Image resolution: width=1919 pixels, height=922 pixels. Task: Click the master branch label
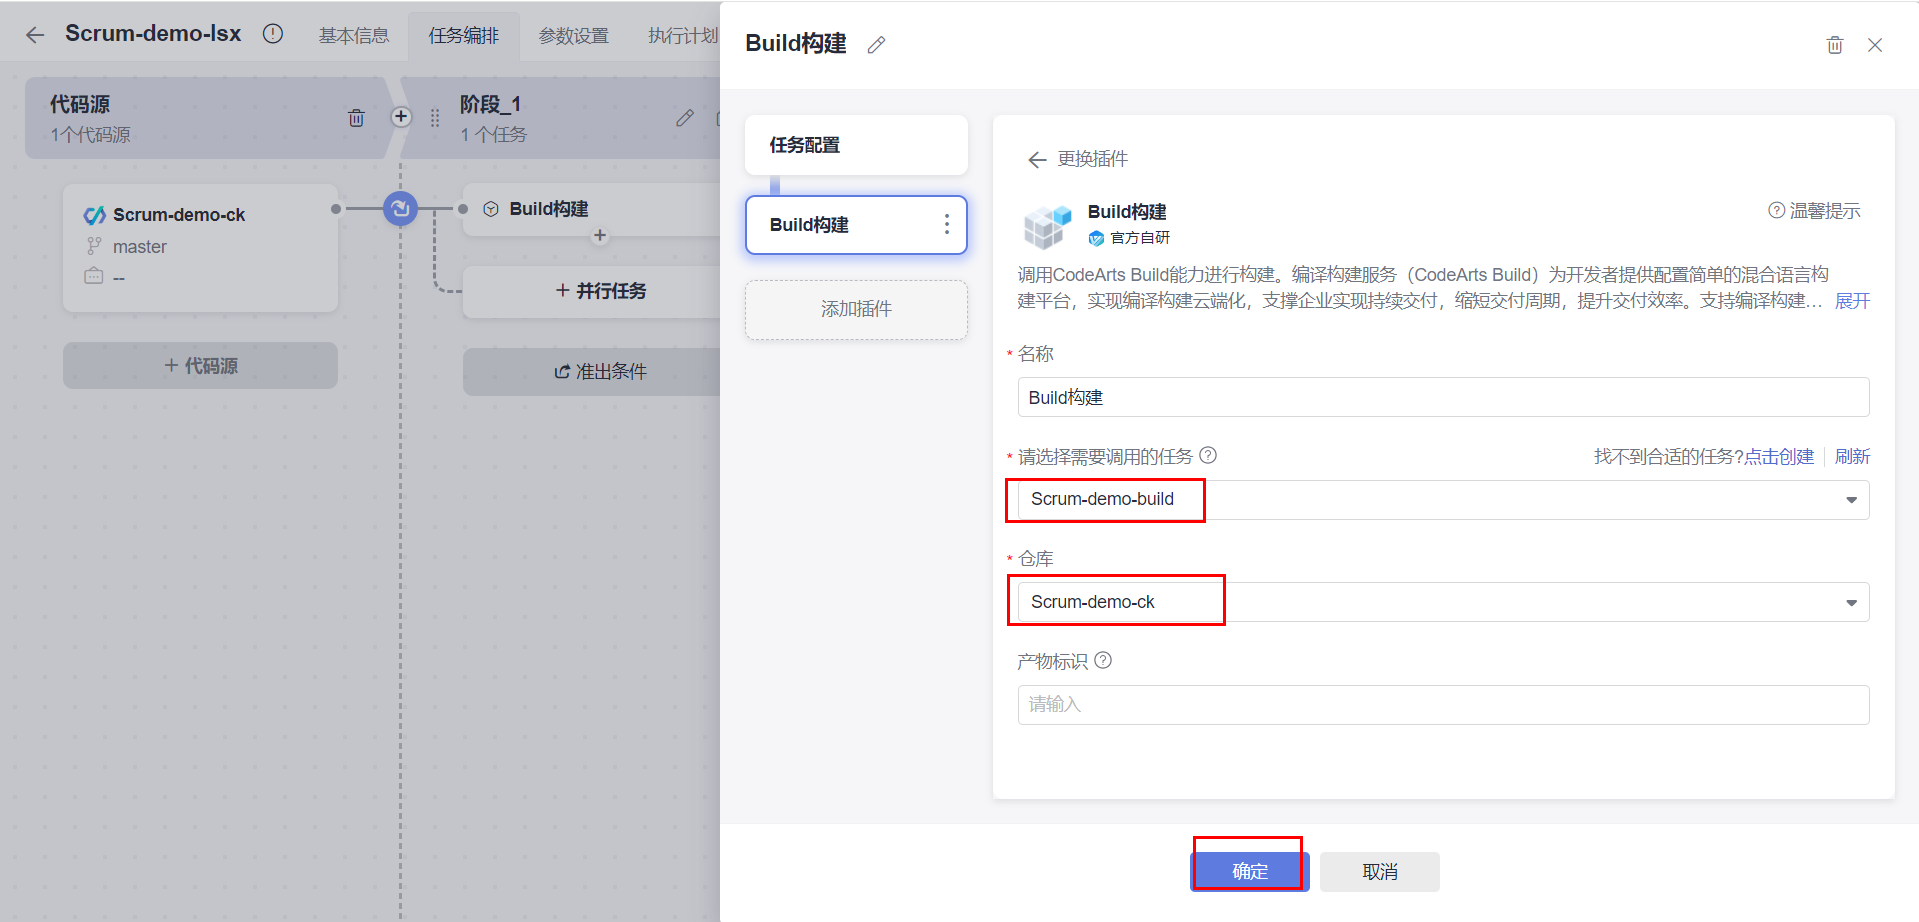140,247
